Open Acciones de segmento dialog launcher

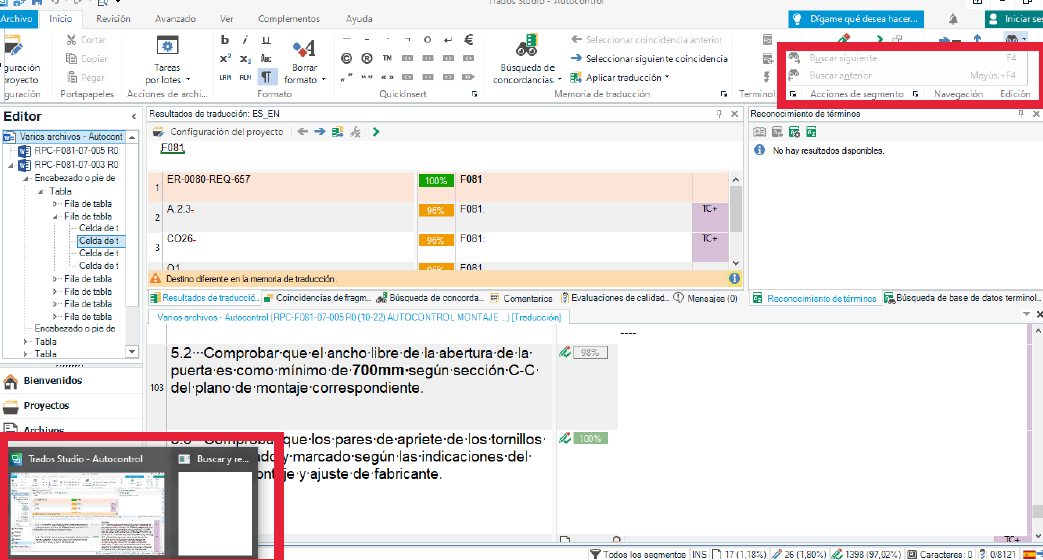pyautogui.click(x=915, y=94)
